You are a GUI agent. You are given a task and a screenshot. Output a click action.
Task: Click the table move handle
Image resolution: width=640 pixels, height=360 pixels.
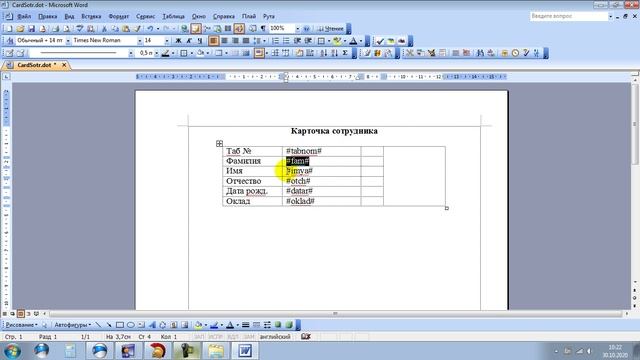[219, 143]
